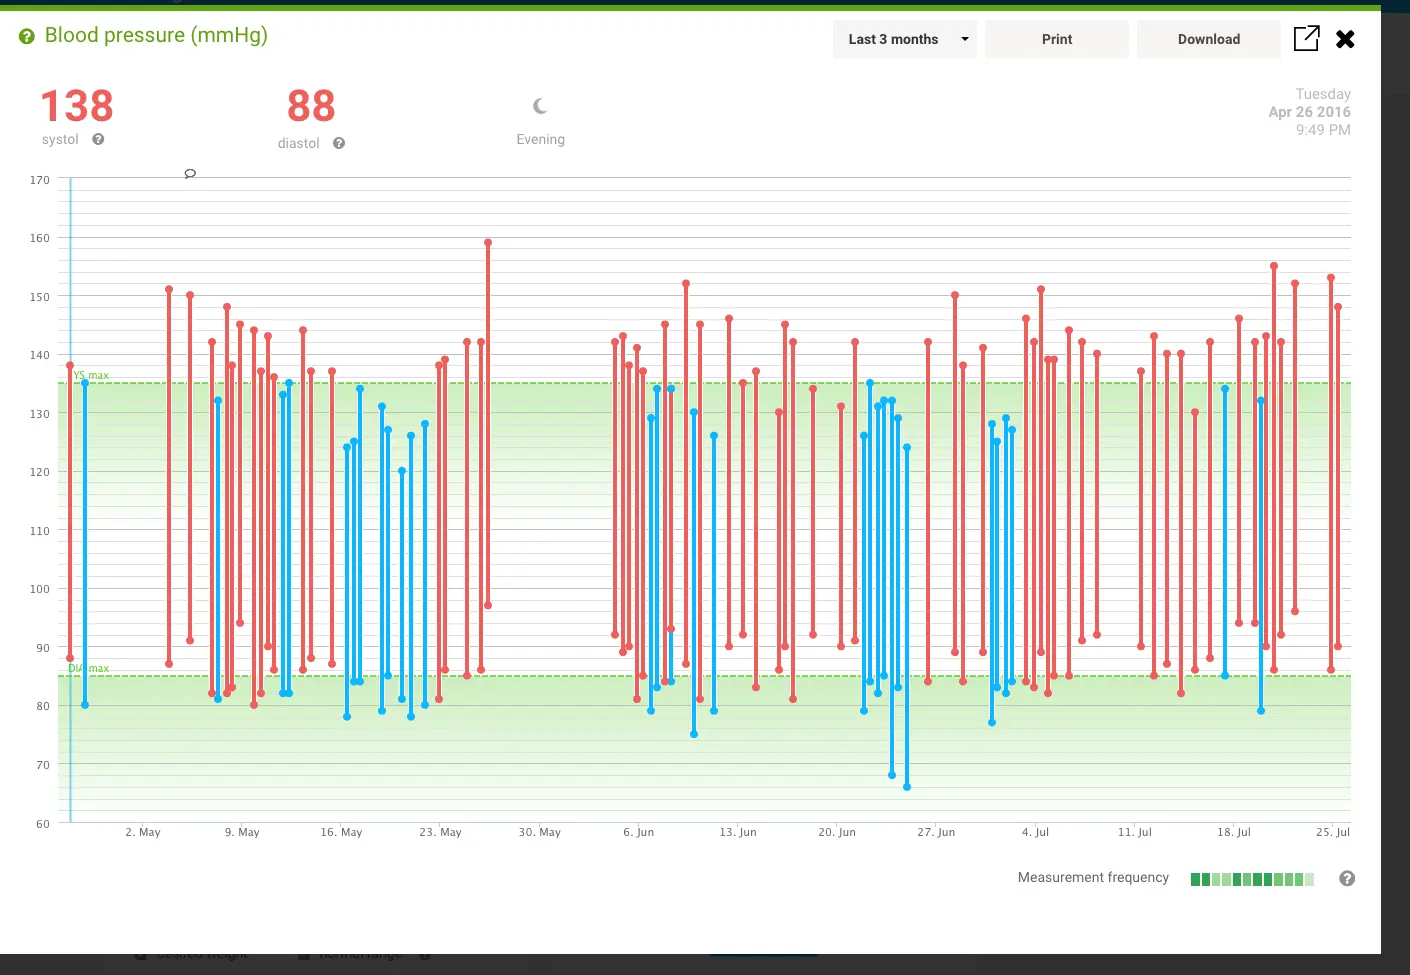Click the Print button
The image size is (1410, 975).
(1056, 39)
